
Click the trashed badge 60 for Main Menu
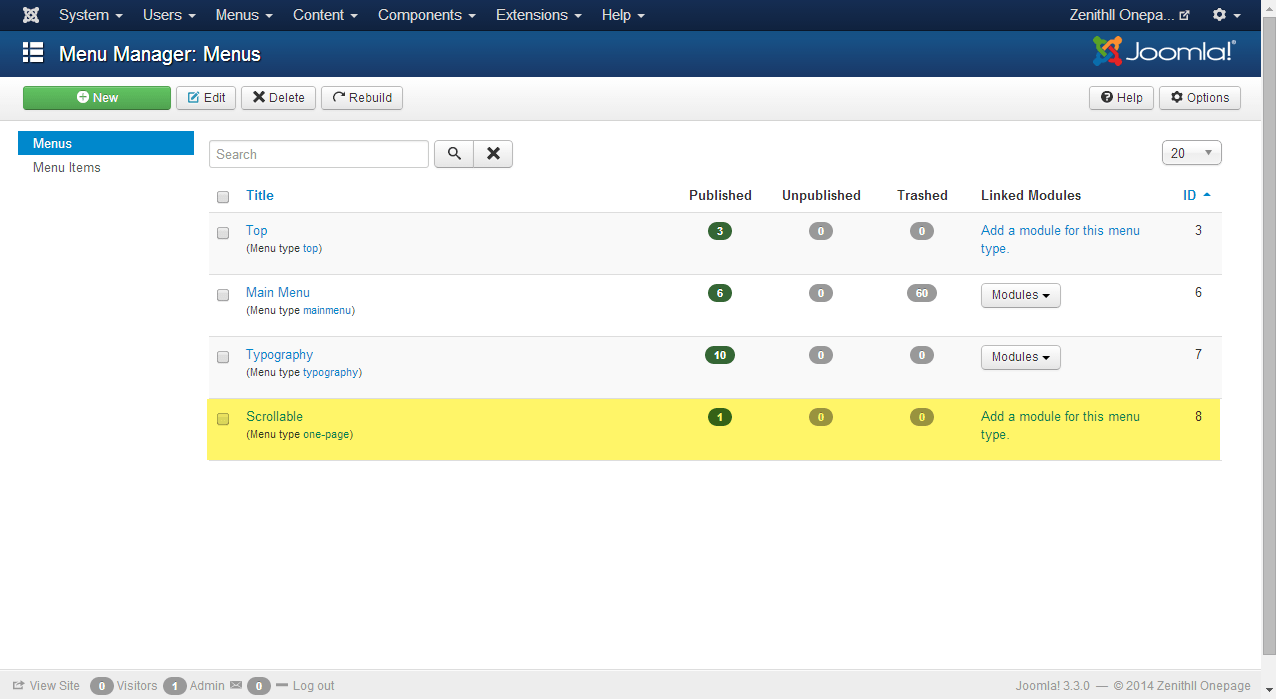click(921, 293)
